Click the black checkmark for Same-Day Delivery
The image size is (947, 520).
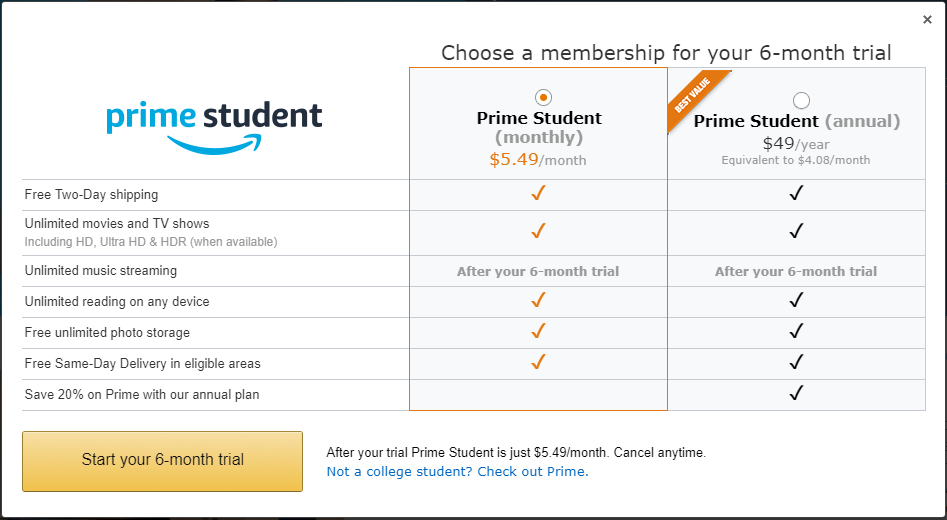796,362
